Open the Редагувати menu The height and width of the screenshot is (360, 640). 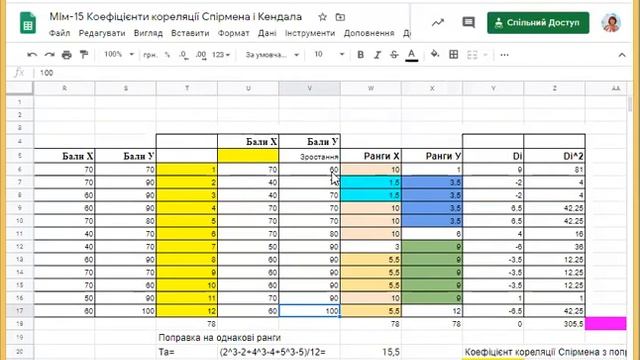pyautogui.click(x=102, y=33)
